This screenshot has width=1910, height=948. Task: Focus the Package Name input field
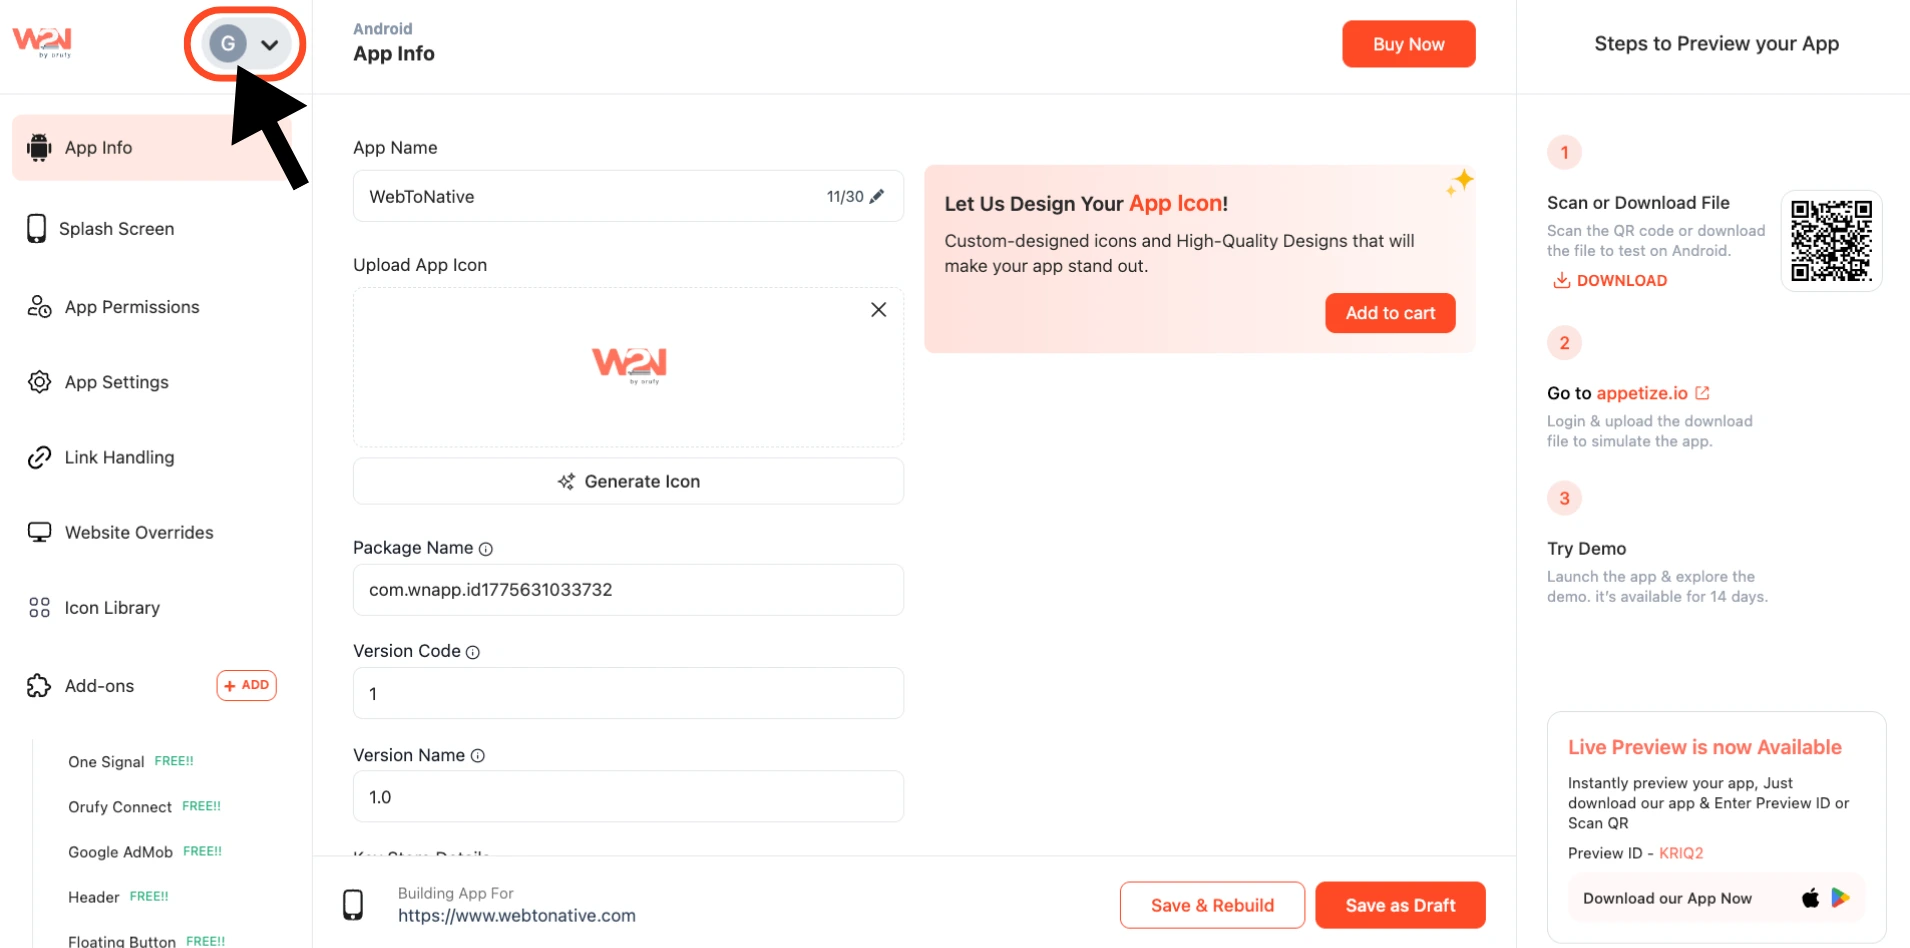628,590
